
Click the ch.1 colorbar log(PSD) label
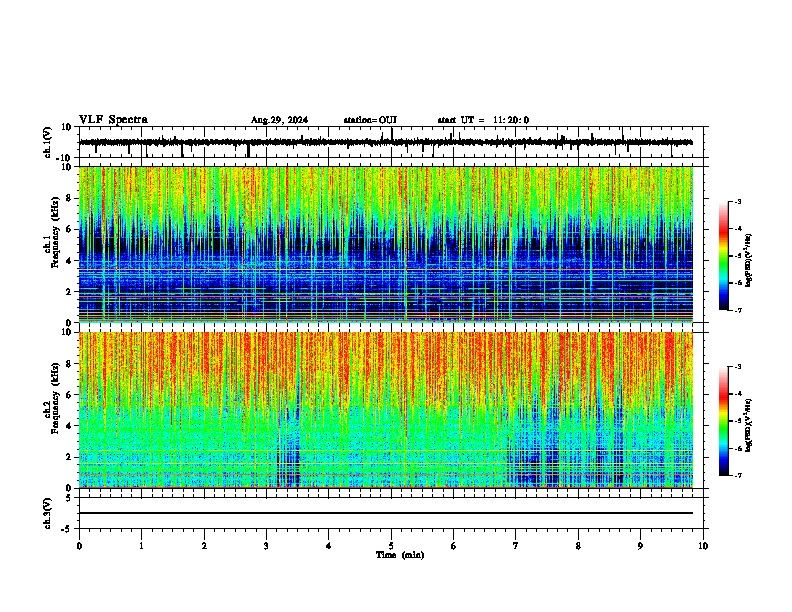[749, 261]
